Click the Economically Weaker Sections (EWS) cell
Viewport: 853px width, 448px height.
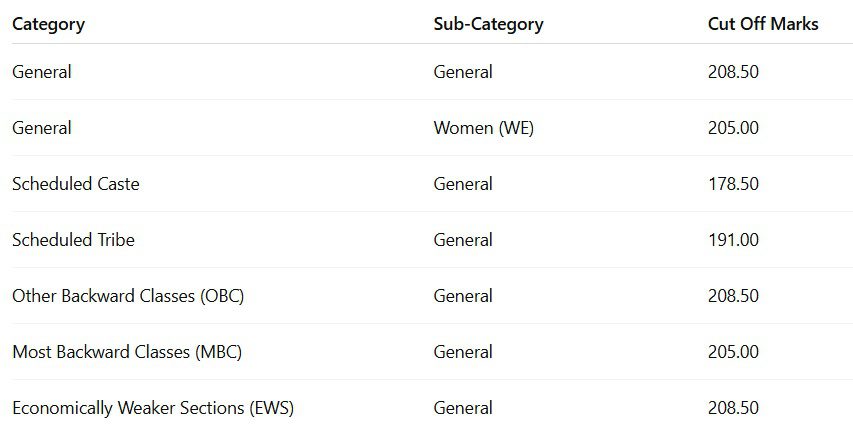click(x=153, y=408)
